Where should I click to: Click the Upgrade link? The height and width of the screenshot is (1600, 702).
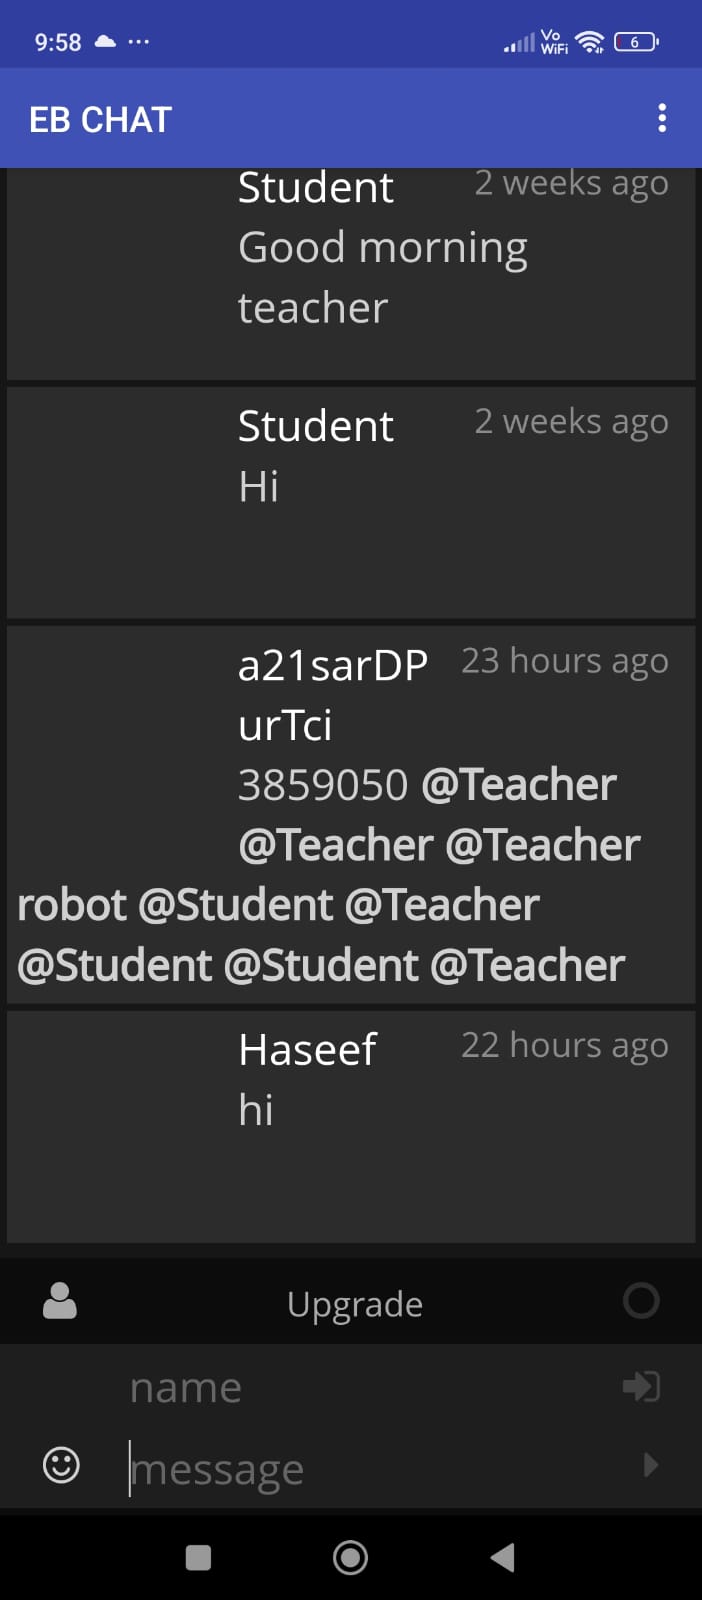[x=355, y=1304]
